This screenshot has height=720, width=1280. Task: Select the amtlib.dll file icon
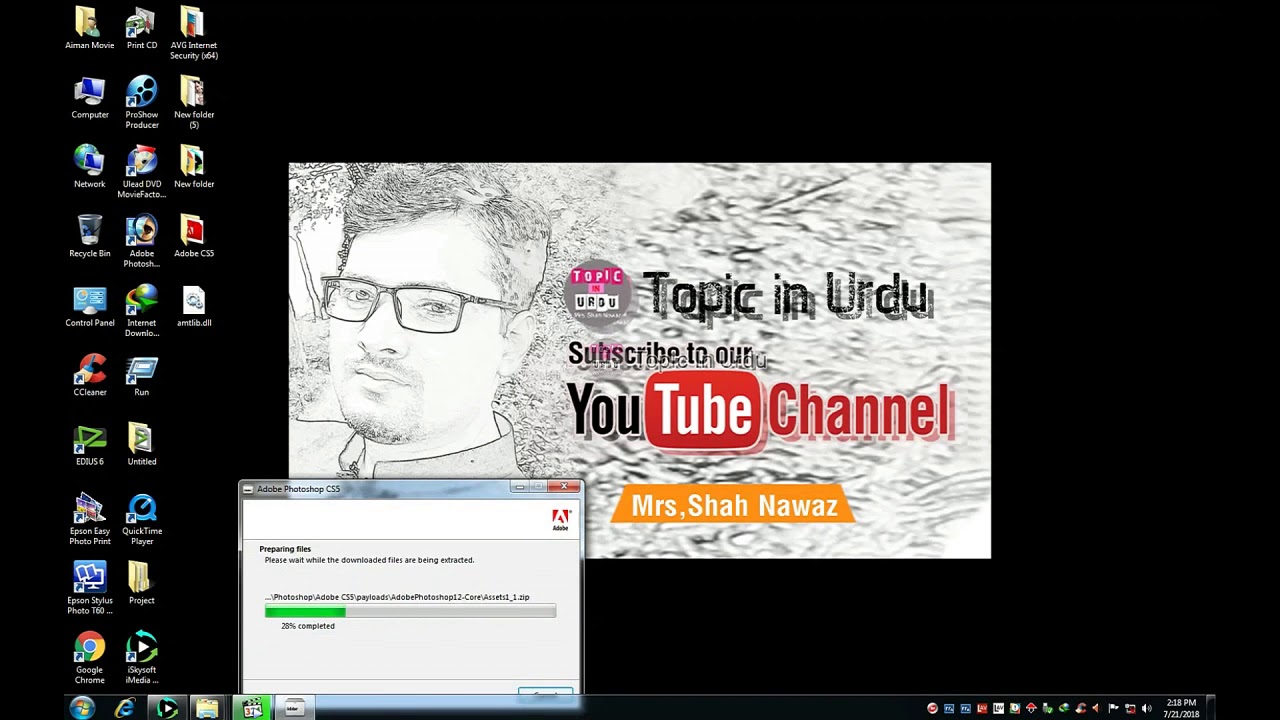(x=193, y=307)
